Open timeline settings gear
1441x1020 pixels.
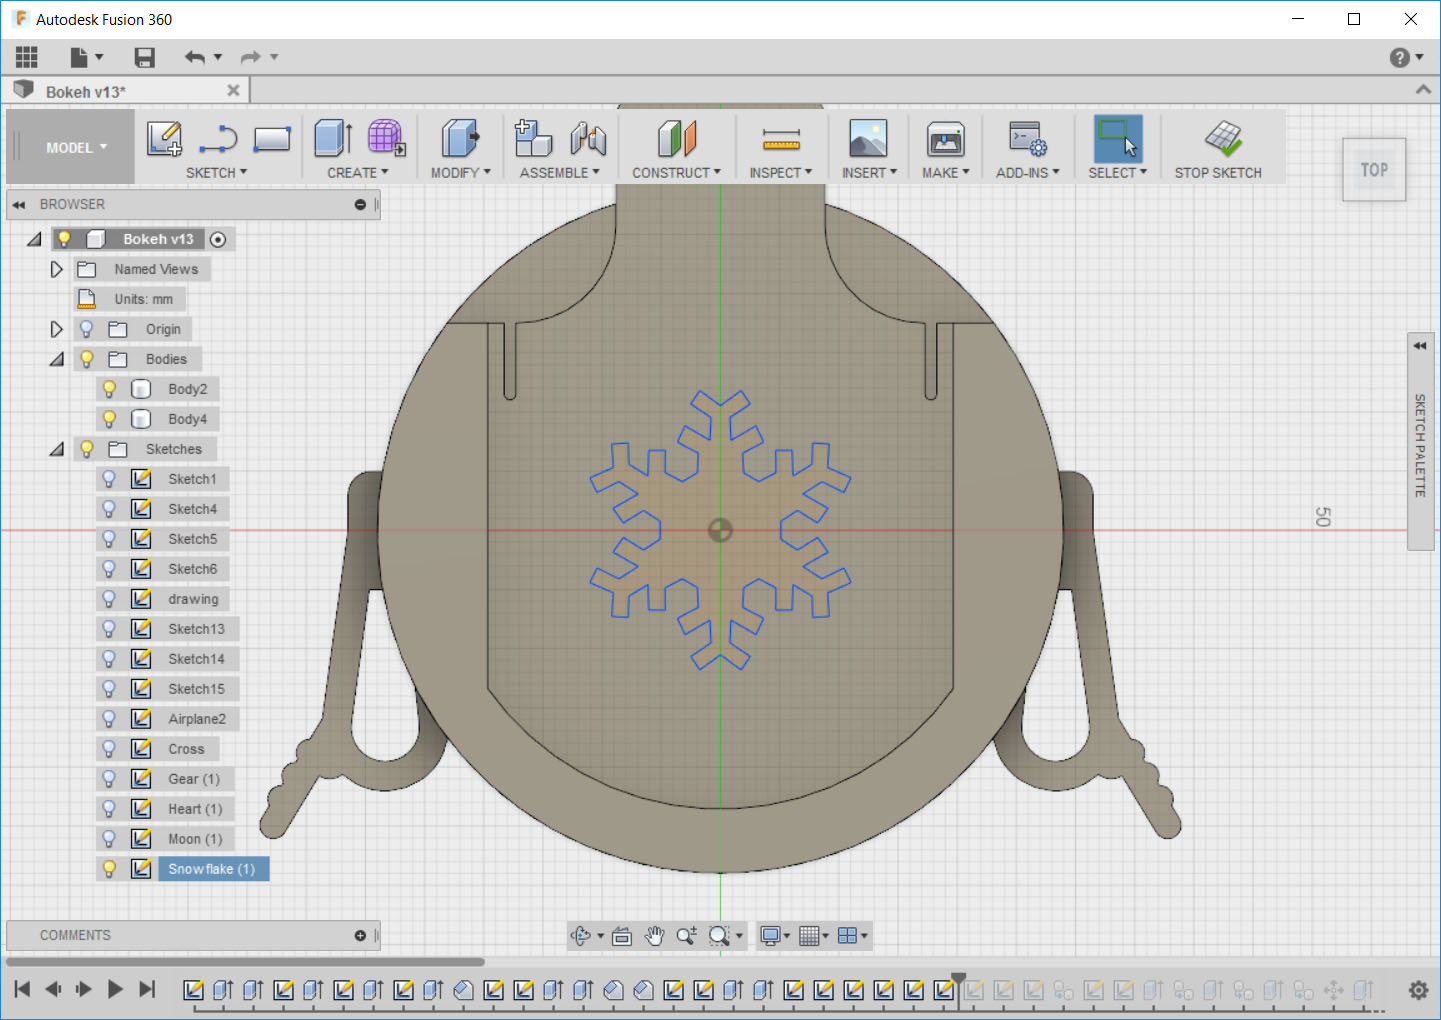click(1418, 990)
